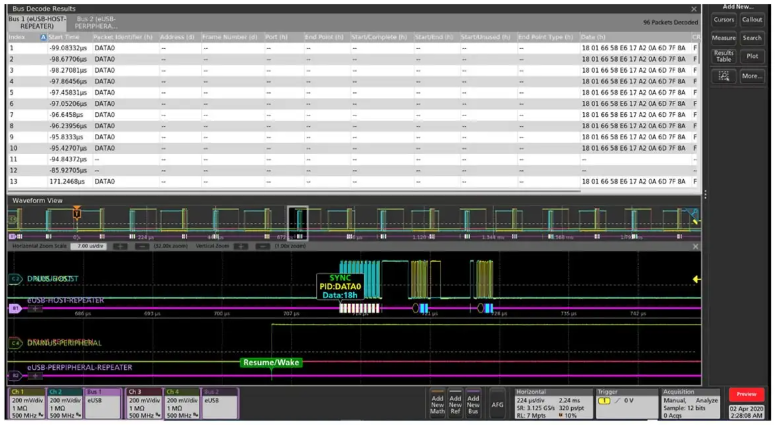Open Ch 2 settings badge
Viewport: 775px width, 425px height.
click(65, 403)
